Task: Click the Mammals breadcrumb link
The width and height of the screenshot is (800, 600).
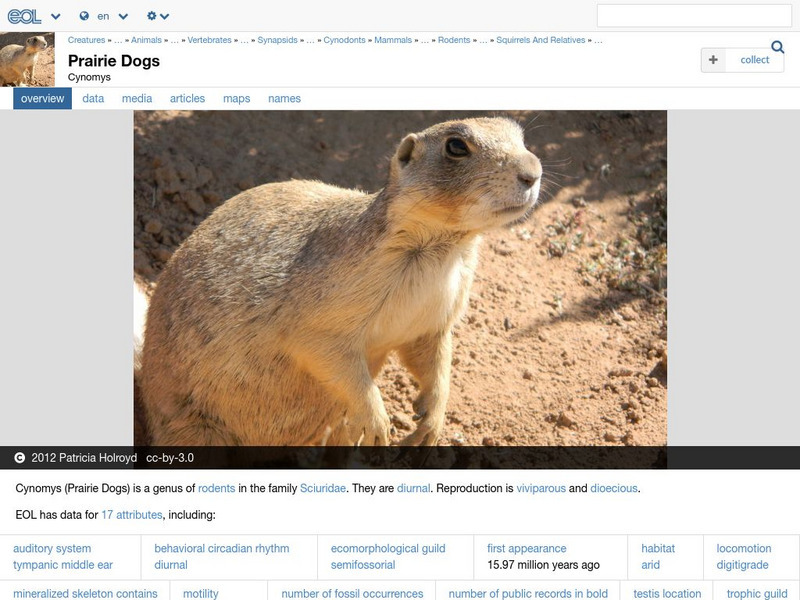Action: [x=393, y=42]
